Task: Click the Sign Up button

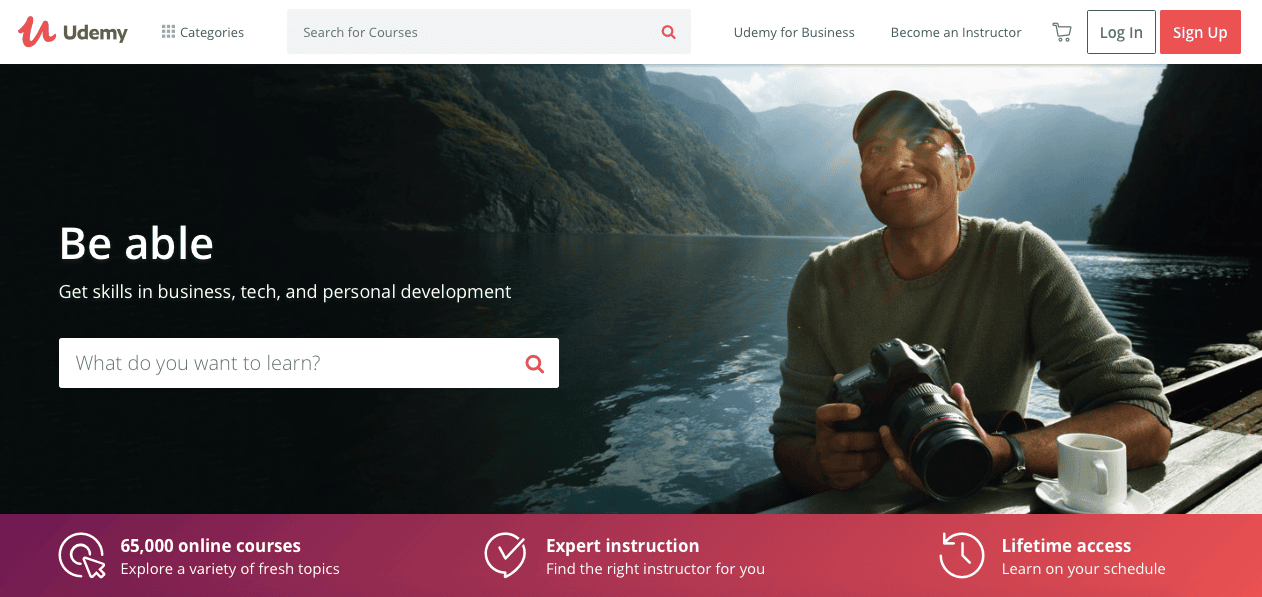Action: 1200,32
